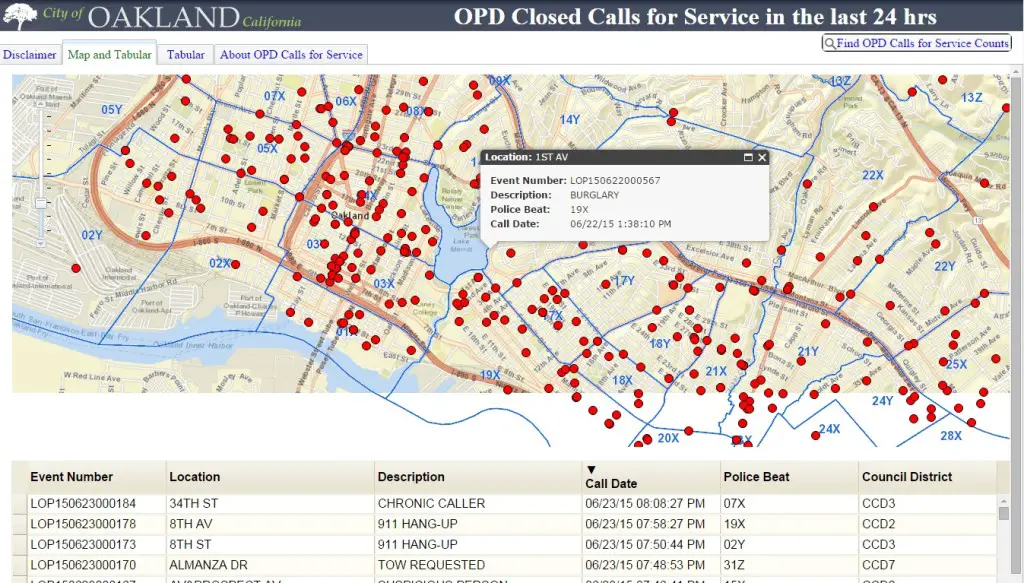Click the TOW REQUESTED description cell
The image size is (1024, 583).
click(478, 564)
